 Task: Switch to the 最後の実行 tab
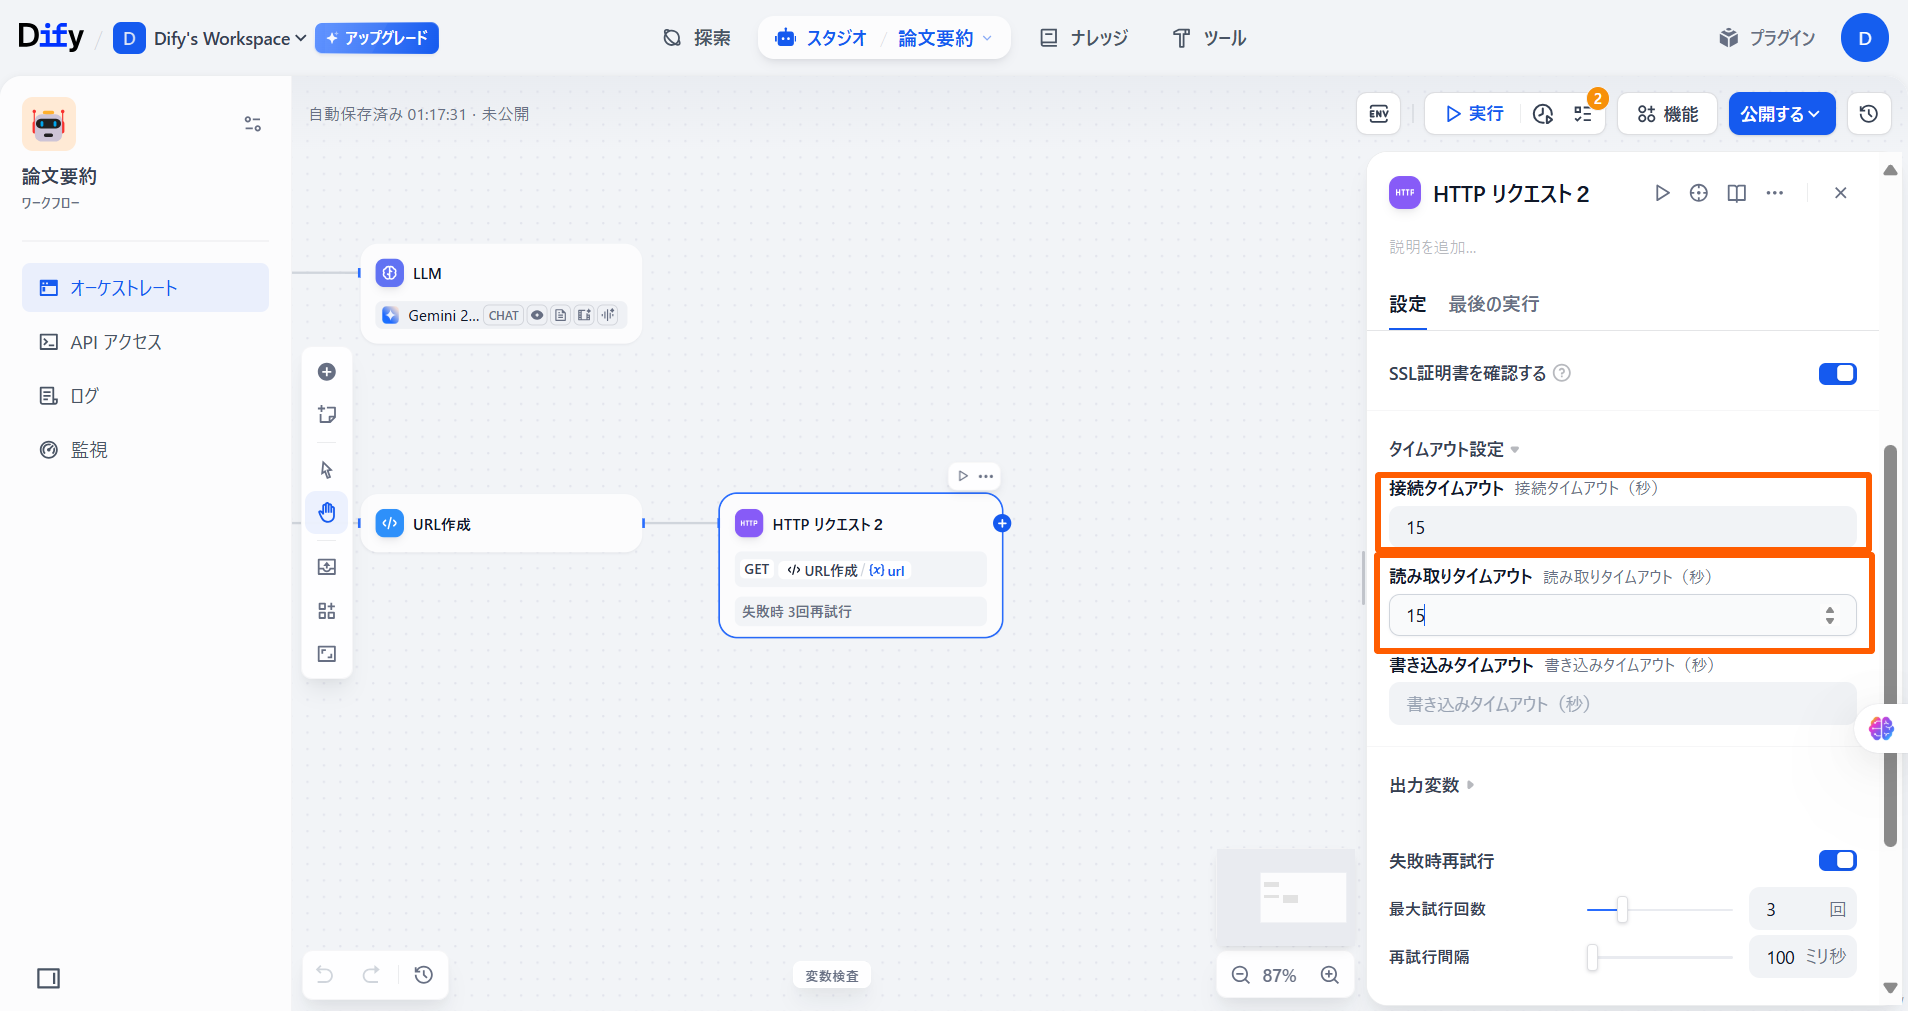click(x=1493, y=304)
